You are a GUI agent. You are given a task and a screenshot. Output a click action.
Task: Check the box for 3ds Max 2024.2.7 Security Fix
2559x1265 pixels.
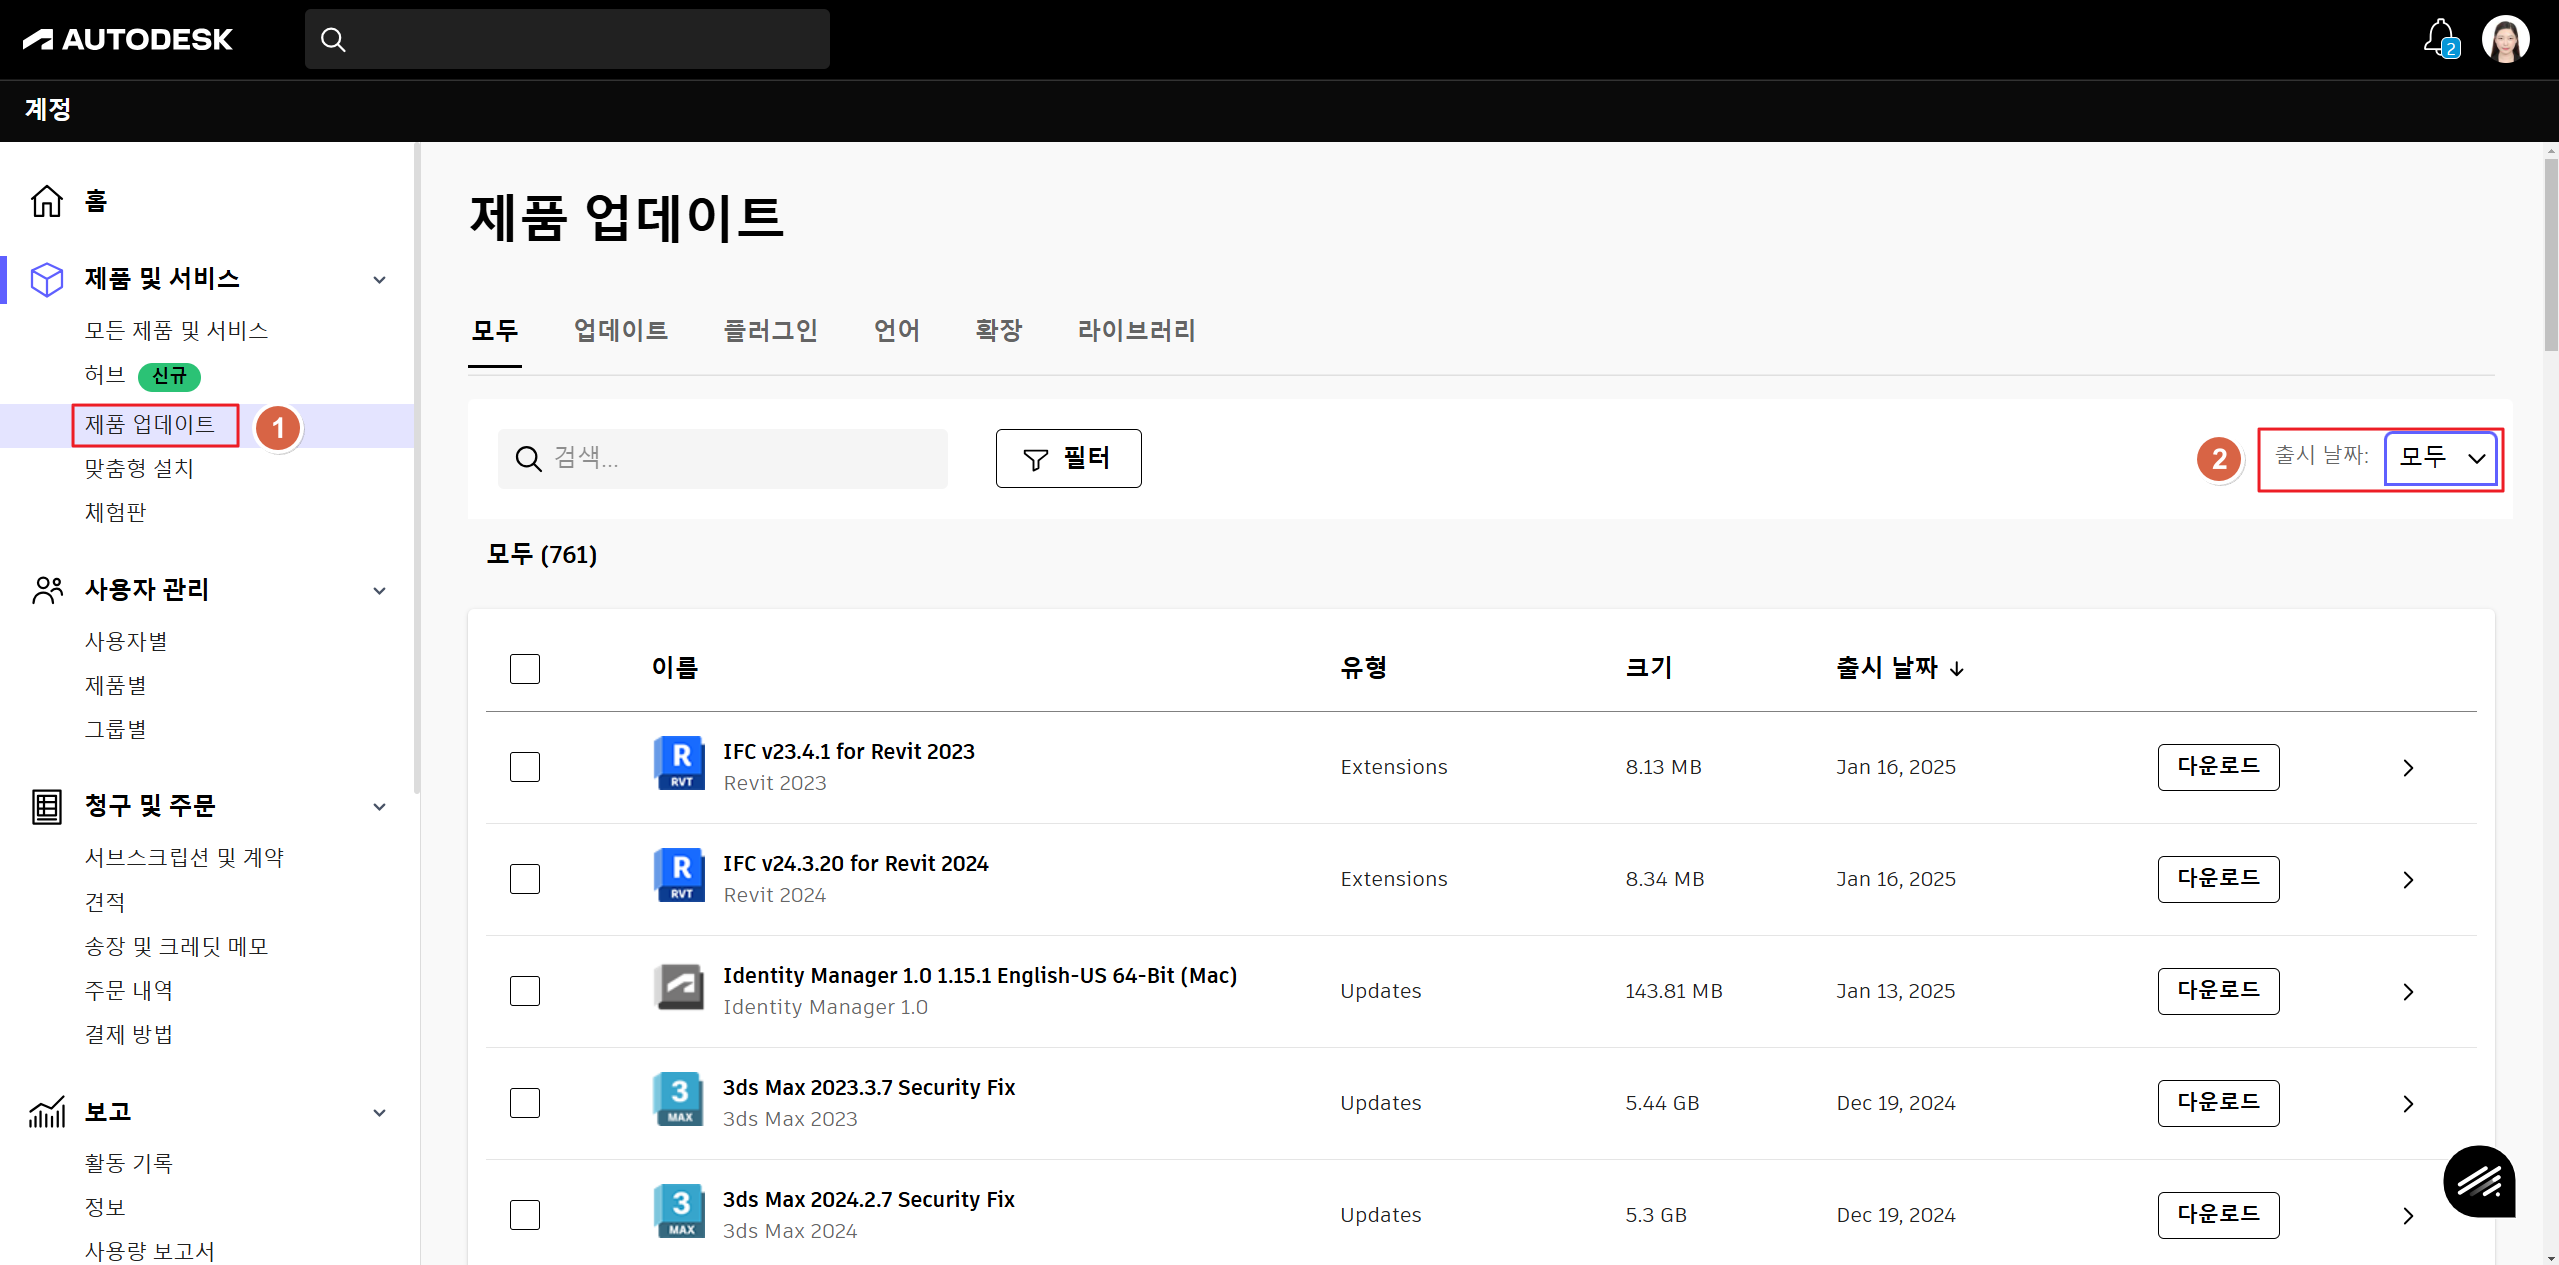click(525, 1215)
